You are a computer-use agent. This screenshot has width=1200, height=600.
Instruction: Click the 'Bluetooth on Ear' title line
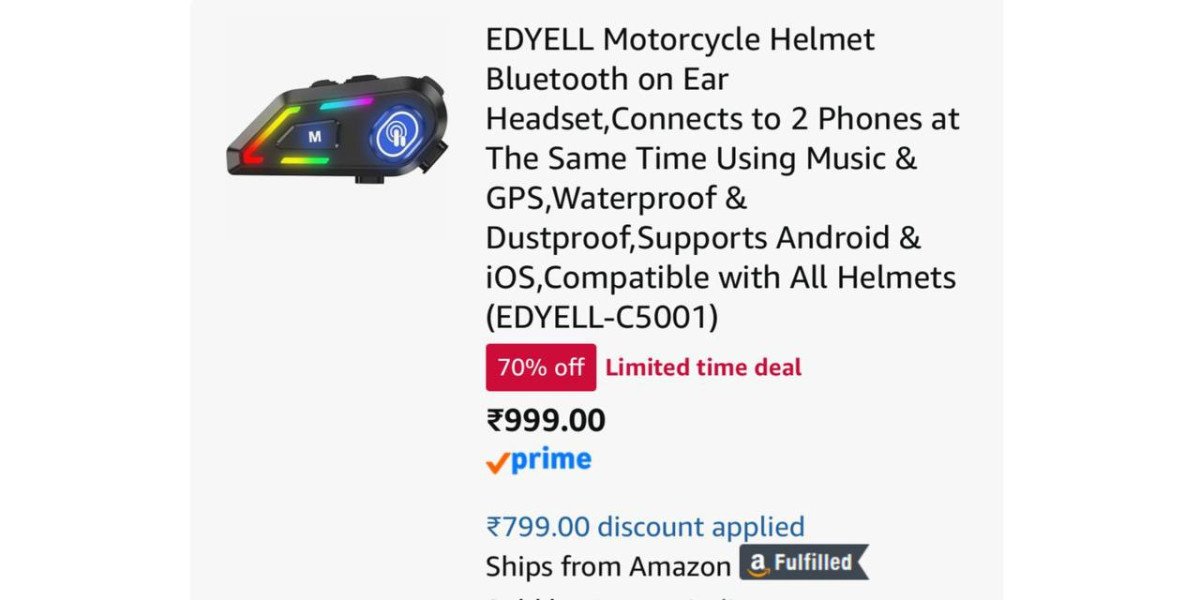607,79
